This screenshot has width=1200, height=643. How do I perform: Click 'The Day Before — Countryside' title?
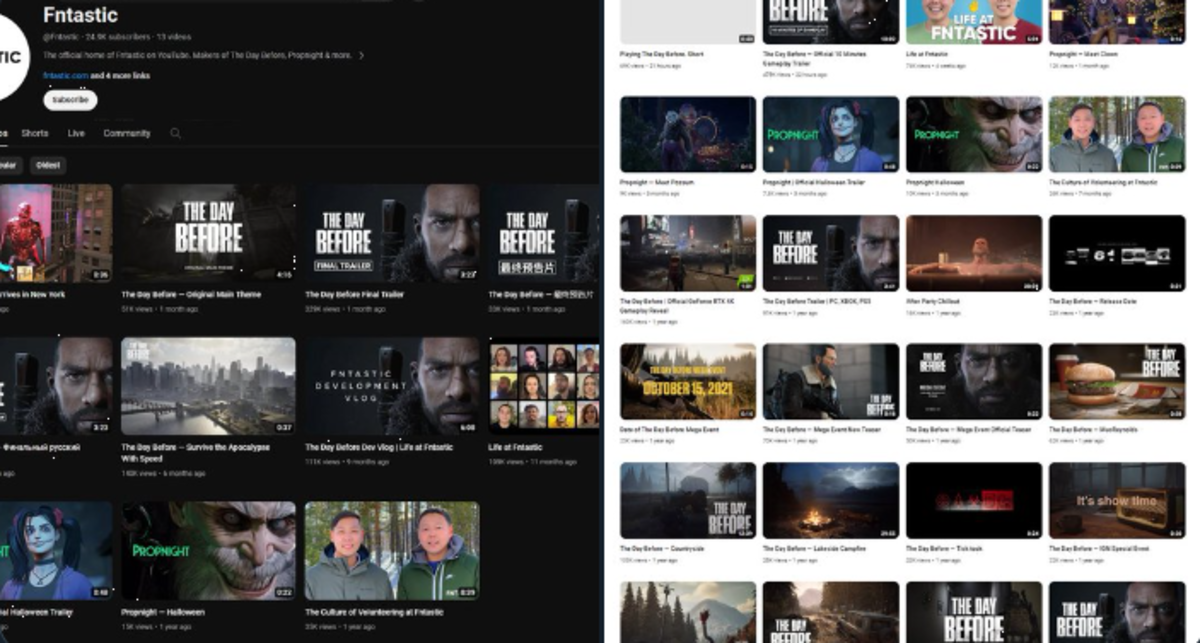662,549
